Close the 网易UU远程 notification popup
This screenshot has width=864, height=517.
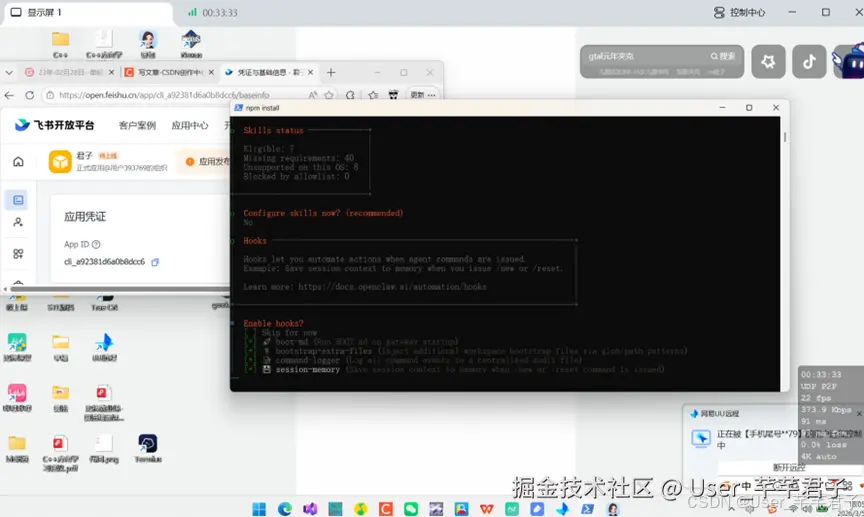coord(858,413)
